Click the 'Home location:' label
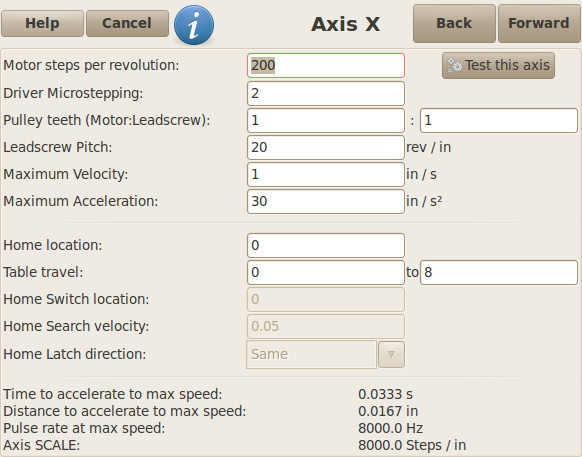 point(52,245)
